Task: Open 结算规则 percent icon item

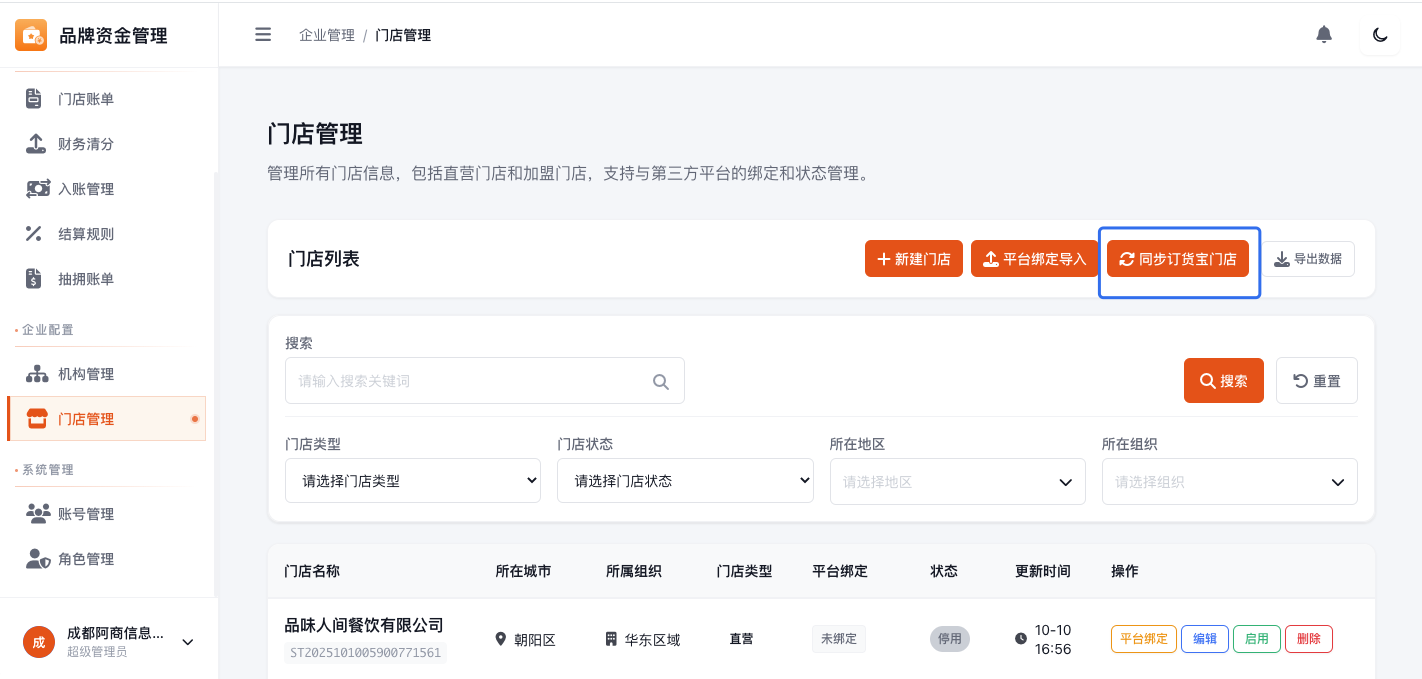Action: 85,234
